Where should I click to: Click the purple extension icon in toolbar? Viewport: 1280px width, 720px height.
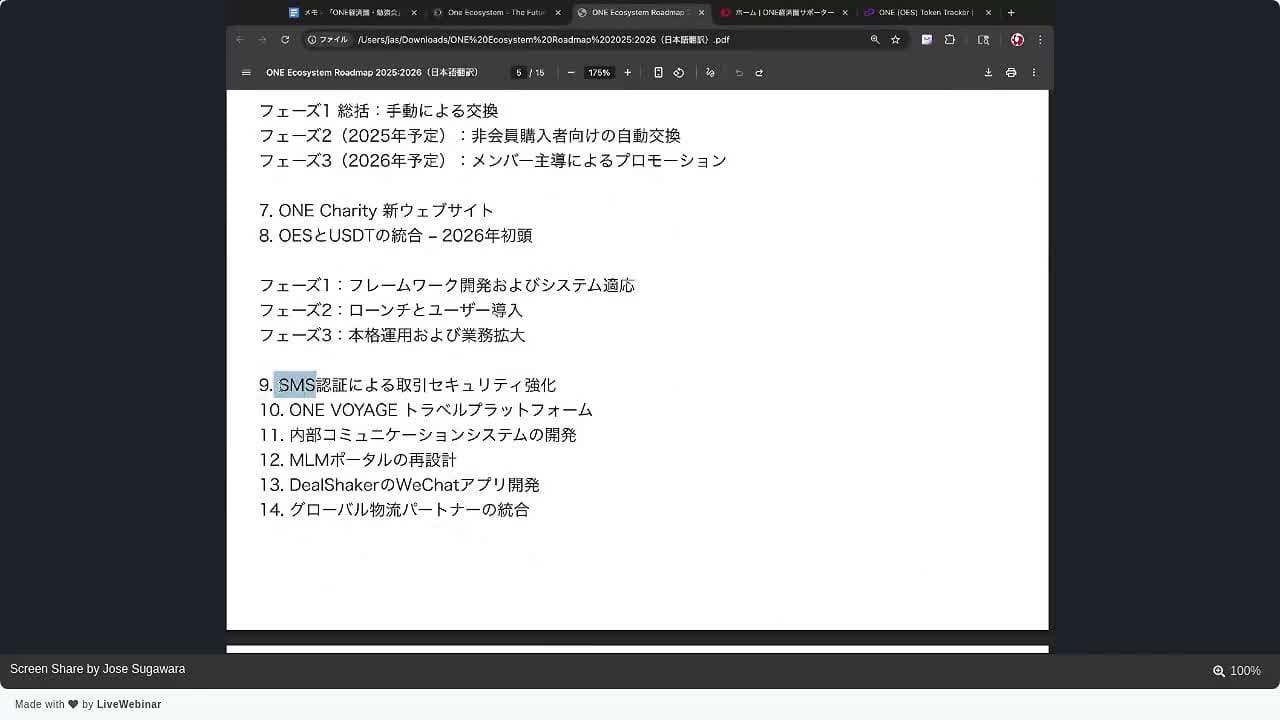pos(927,40)
